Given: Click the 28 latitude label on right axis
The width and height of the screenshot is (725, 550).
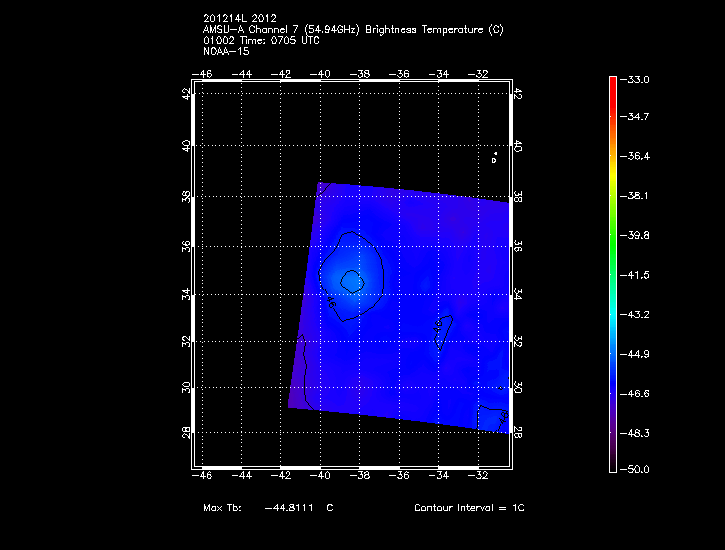Looking at the screenshot, I should 517,432.
